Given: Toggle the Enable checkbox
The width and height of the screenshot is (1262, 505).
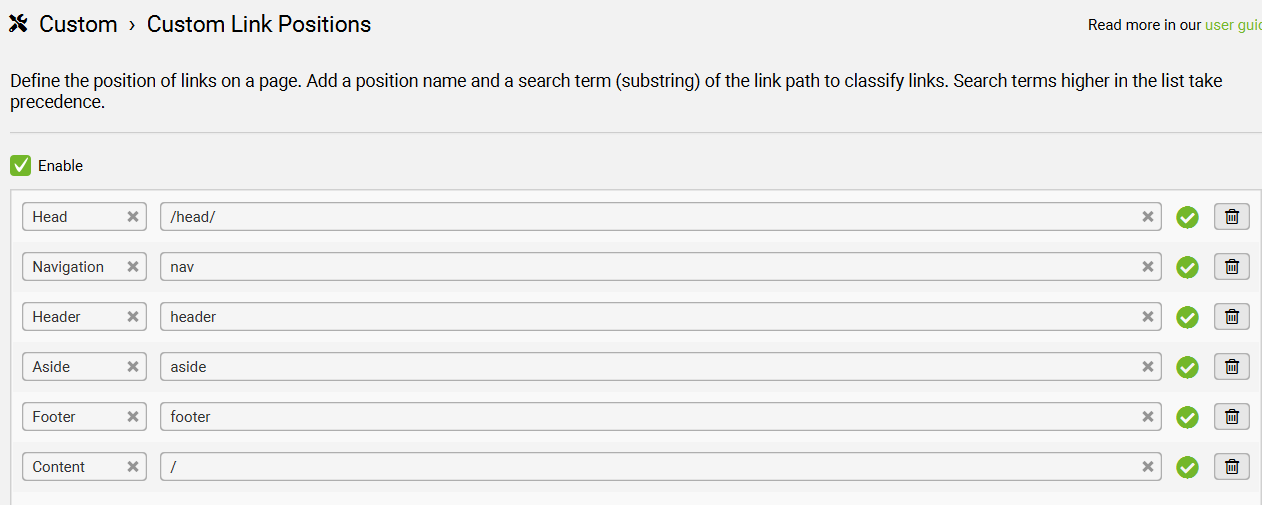Looking at the screenshot, I should 20,166.
